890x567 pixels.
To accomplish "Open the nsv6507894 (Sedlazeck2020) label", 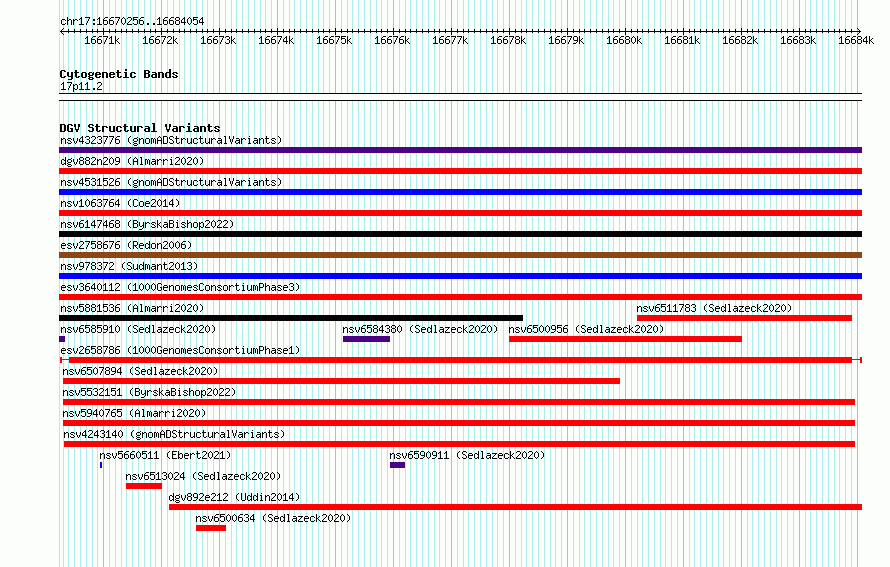I will coord(140,371).
